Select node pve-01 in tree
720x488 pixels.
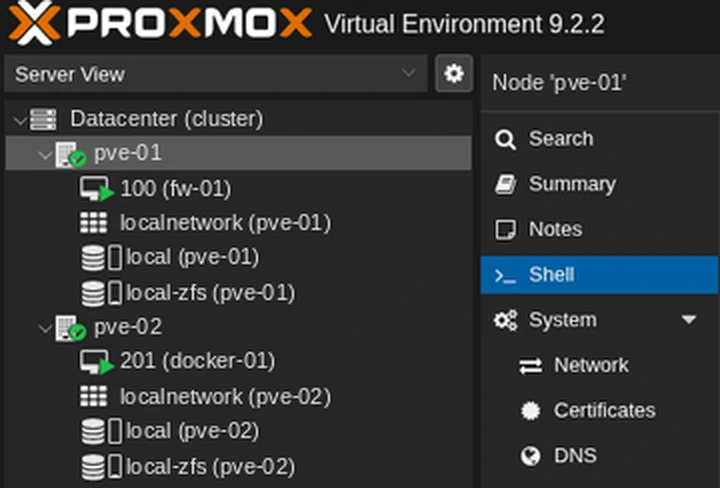click(128, 153)
